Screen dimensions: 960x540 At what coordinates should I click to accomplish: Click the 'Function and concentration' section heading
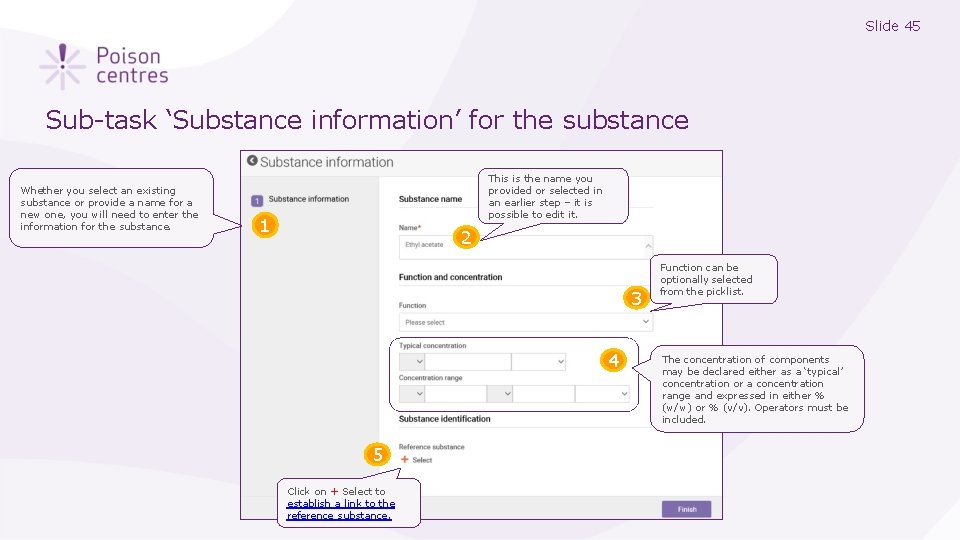pyautogui.click(x=450, y=277)
